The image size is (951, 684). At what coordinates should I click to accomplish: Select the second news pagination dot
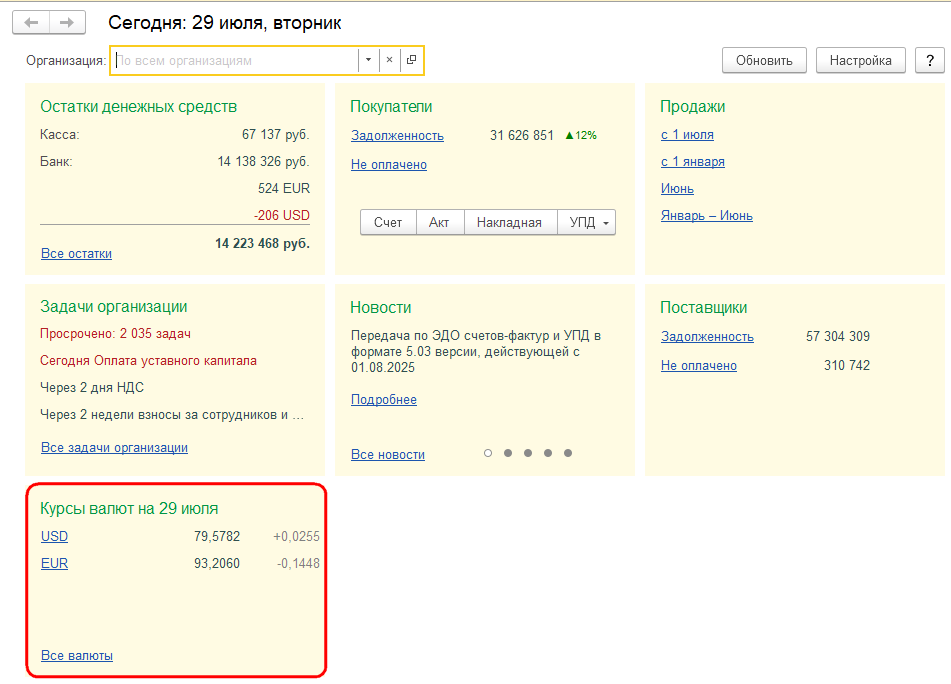508,453
